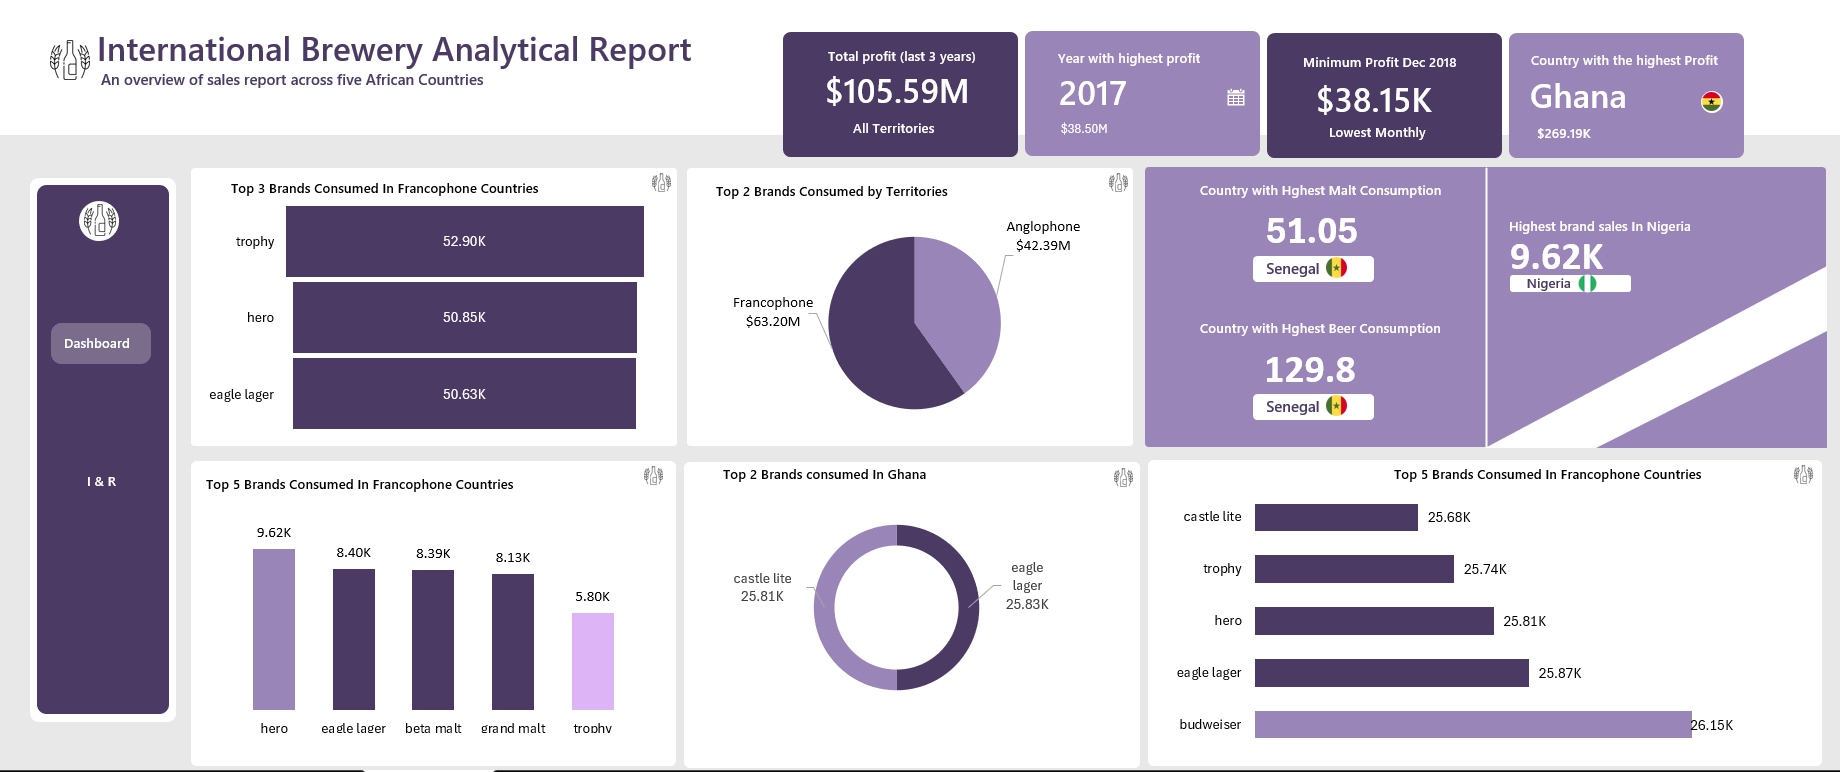The height and width of the screenshot is (772, 1840).
Task: Select the grand malt column showing 8.13K
Action: pyautogui.click(x=513, y=642)
